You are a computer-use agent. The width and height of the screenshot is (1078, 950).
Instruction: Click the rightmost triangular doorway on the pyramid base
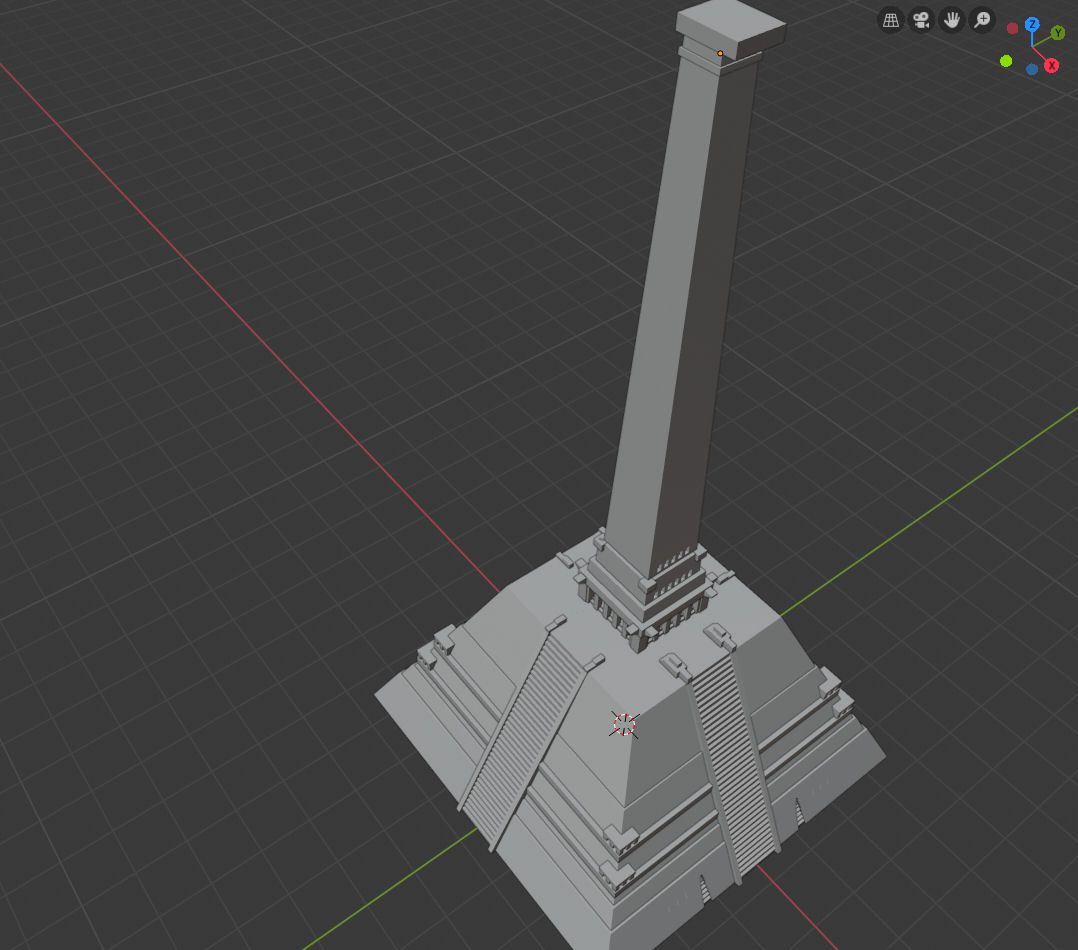pyautogui.click(x=798, y=811)
